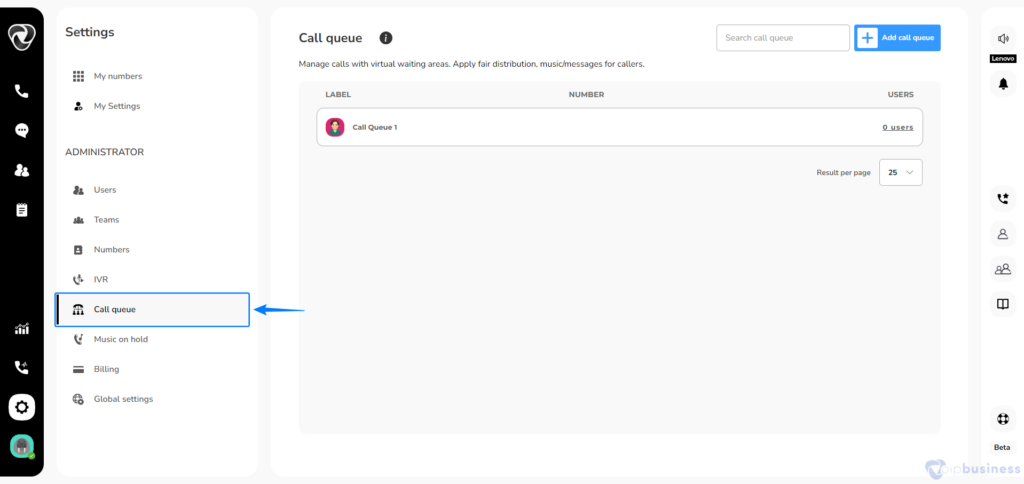Image resolution: width=1024 pixels, height=484 pixels.
Task: Click the USERS column header
Action: tap(901, 95)
